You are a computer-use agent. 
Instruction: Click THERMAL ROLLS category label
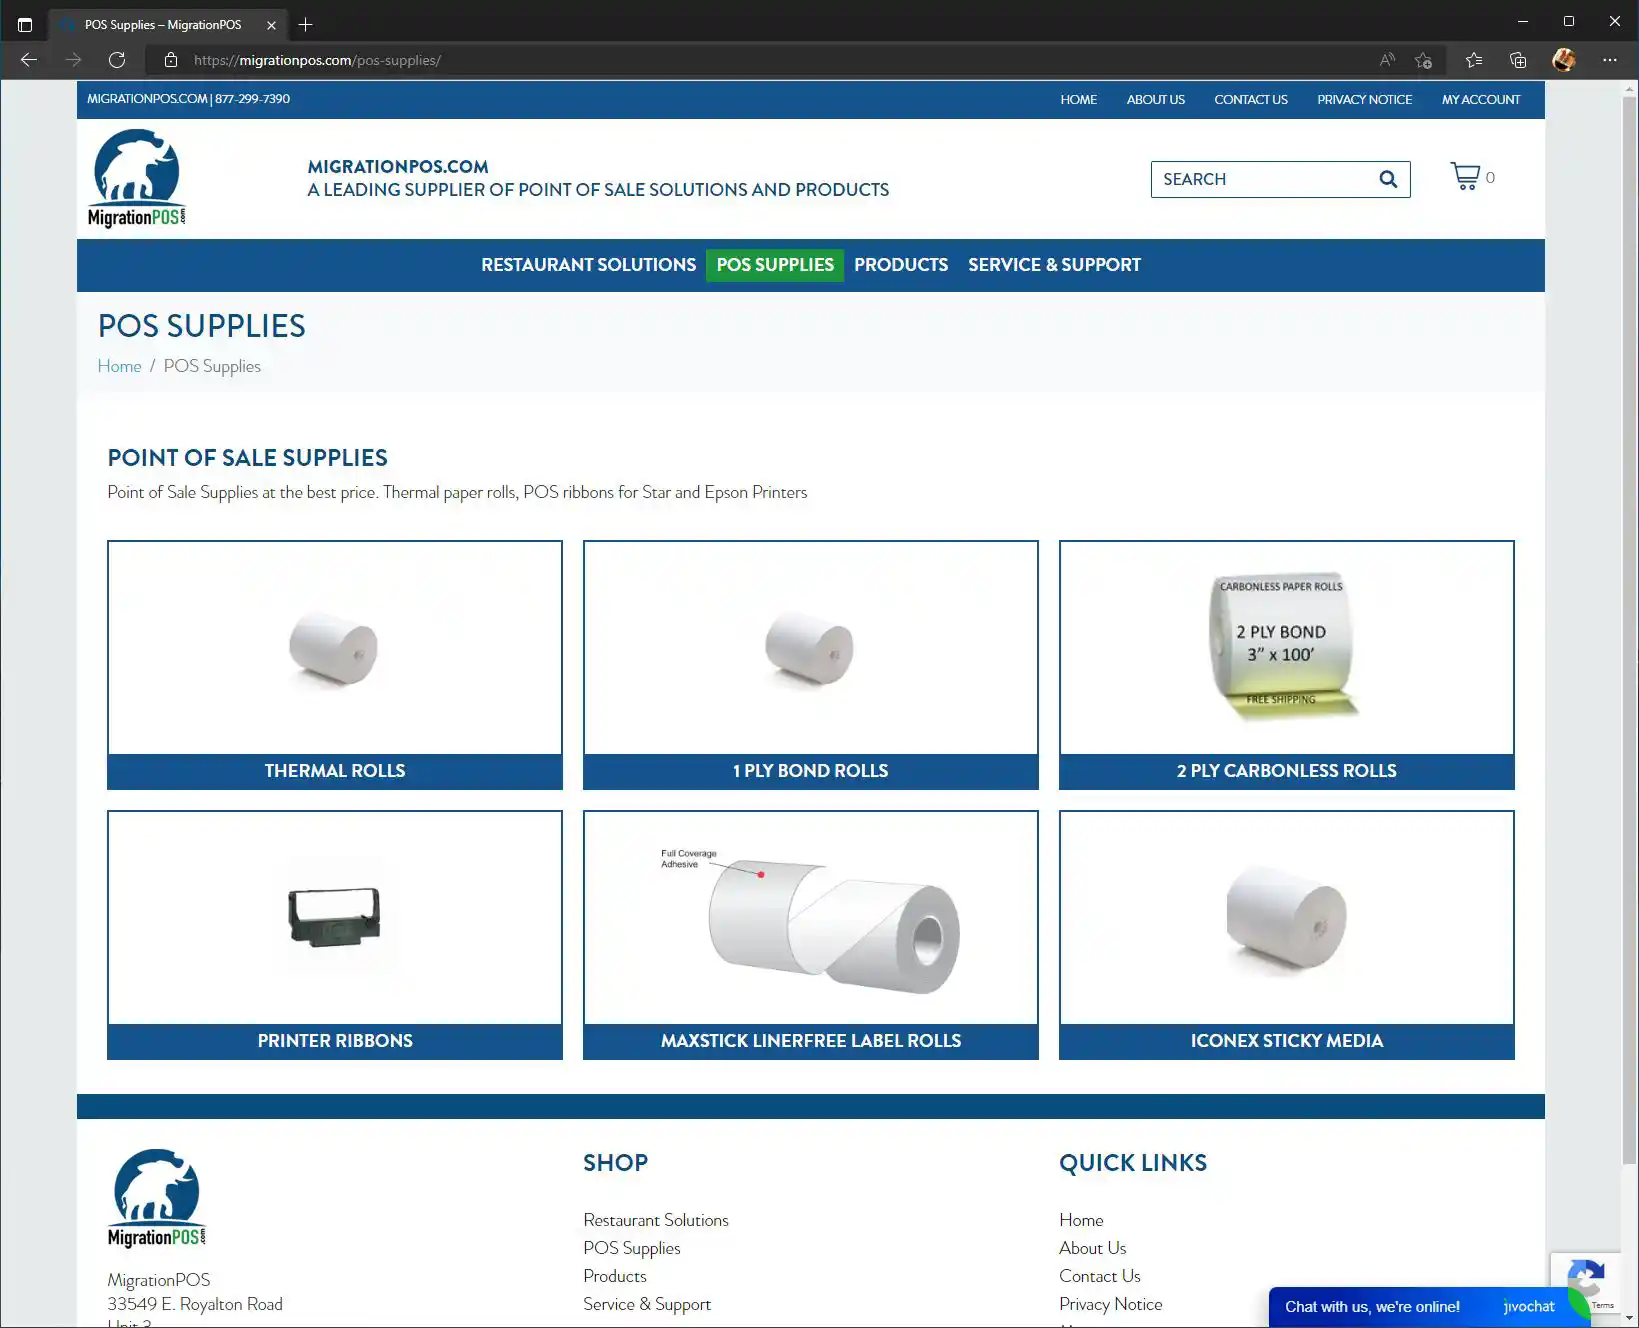click(x=335, y=771)
